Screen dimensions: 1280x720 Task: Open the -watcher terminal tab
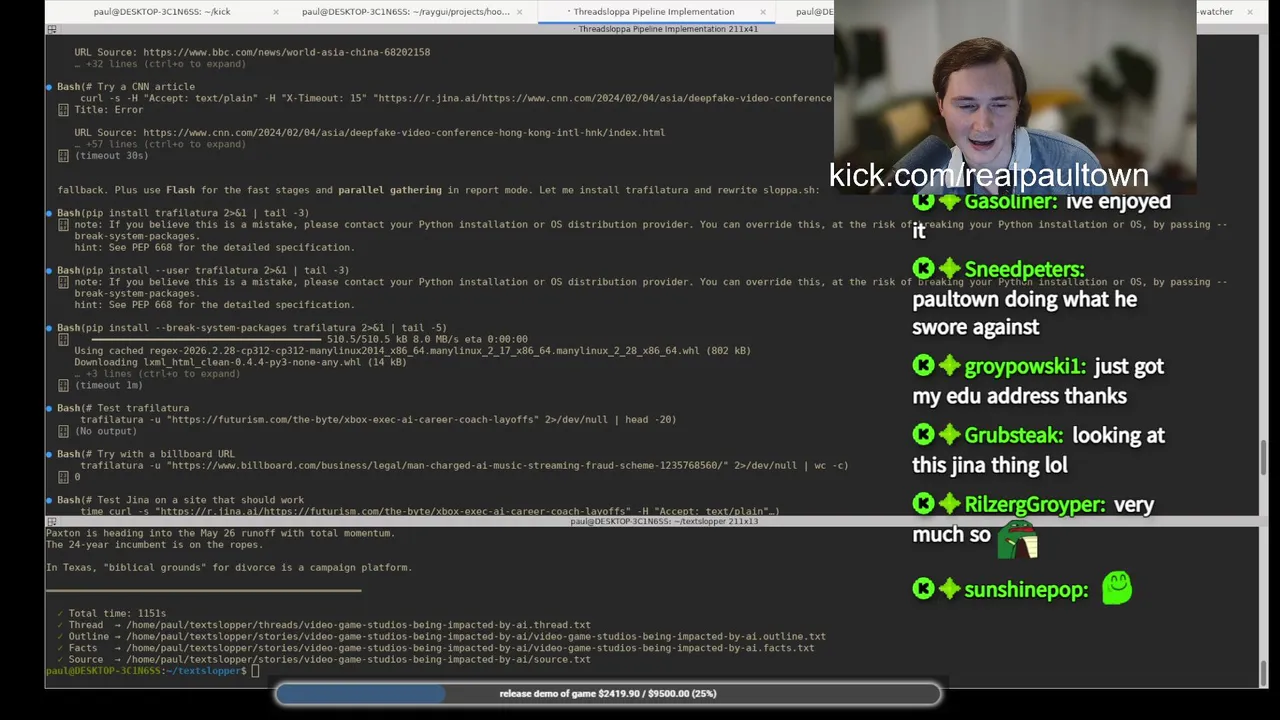1215,12
